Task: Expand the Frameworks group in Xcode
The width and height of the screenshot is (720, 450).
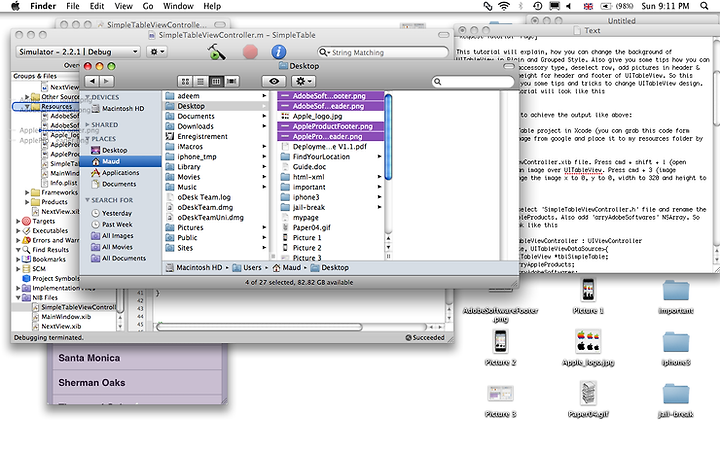Action: [27, 192]
